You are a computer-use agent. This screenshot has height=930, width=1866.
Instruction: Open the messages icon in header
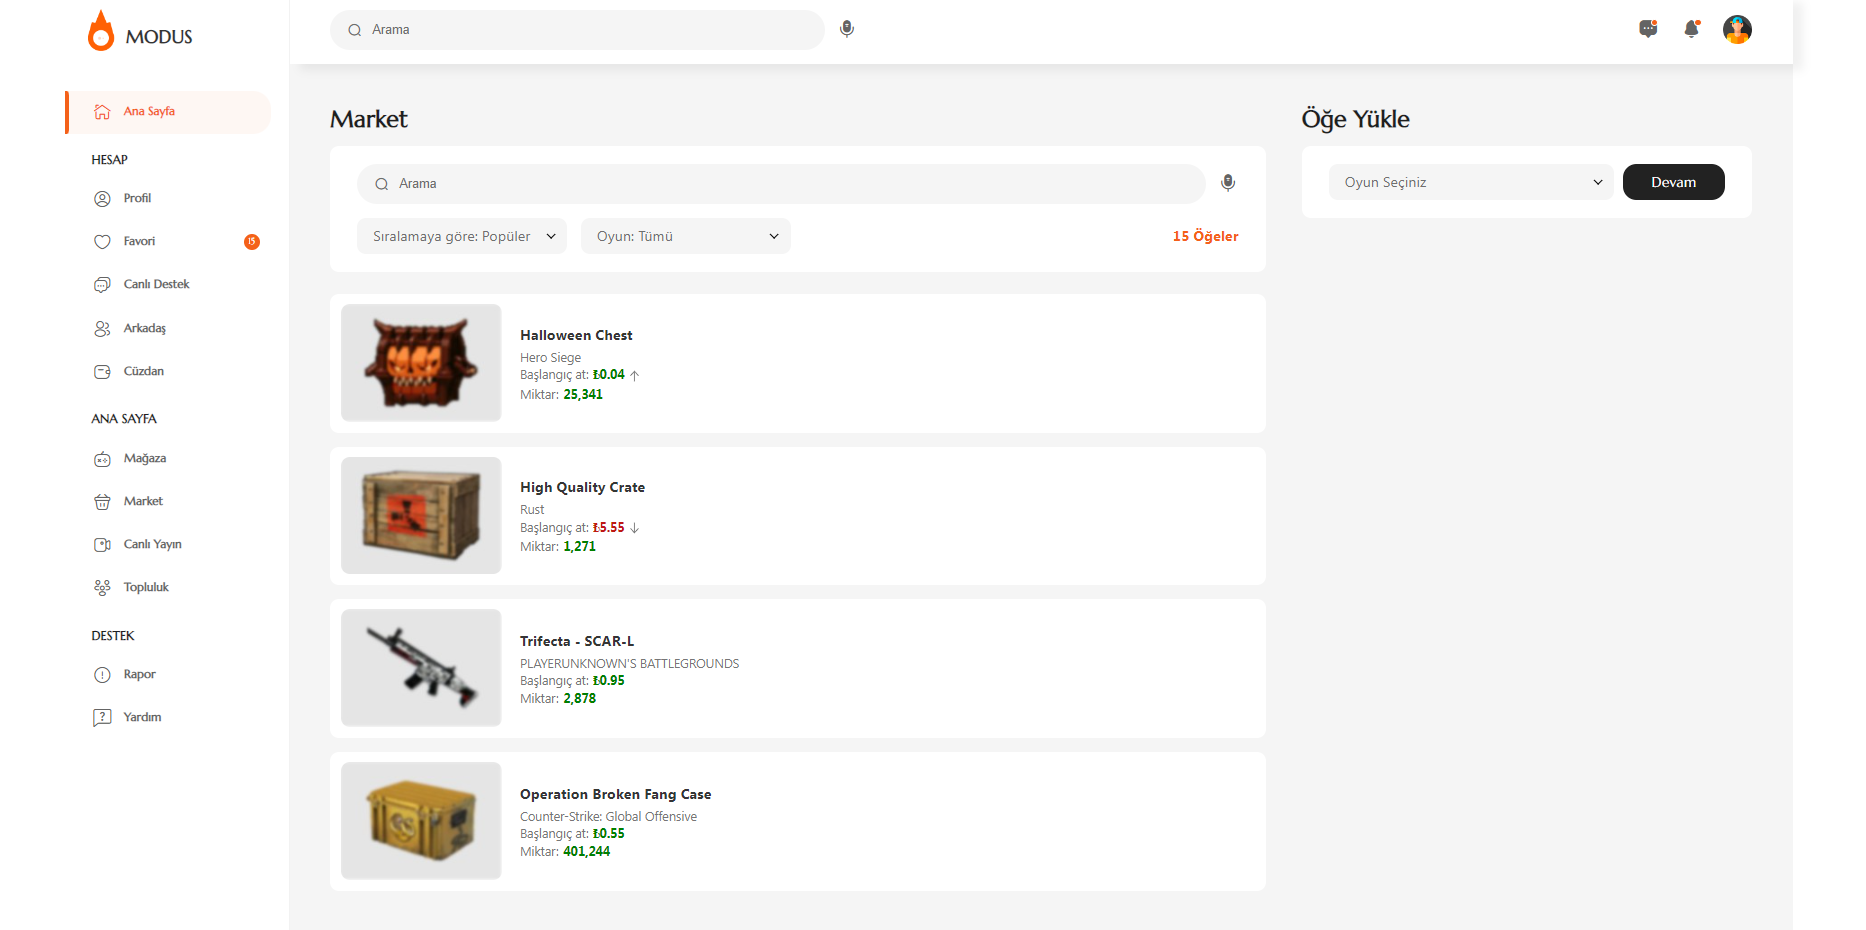coord(1648,29)
